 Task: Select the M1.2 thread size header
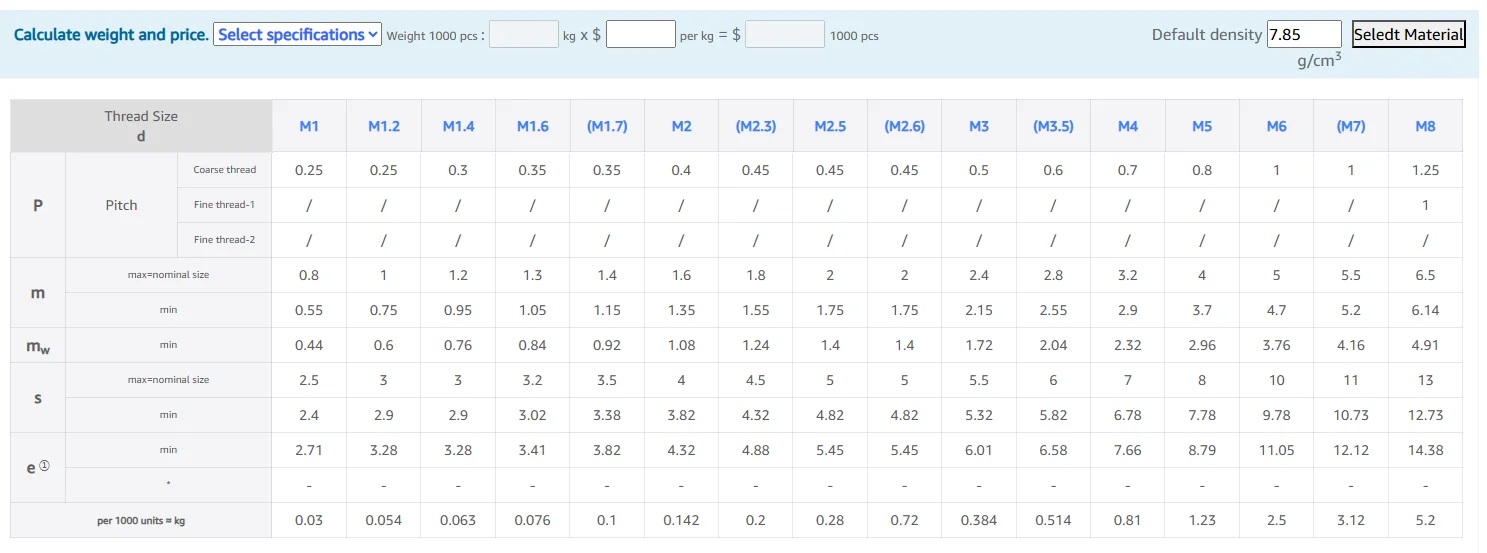coord(384,126)
